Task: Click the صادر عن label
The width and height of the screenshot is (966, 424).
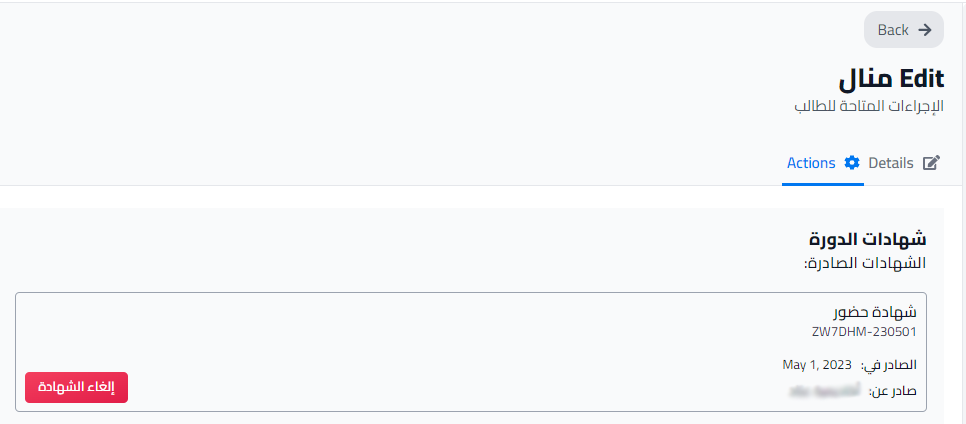Action: tap(893, 391)
